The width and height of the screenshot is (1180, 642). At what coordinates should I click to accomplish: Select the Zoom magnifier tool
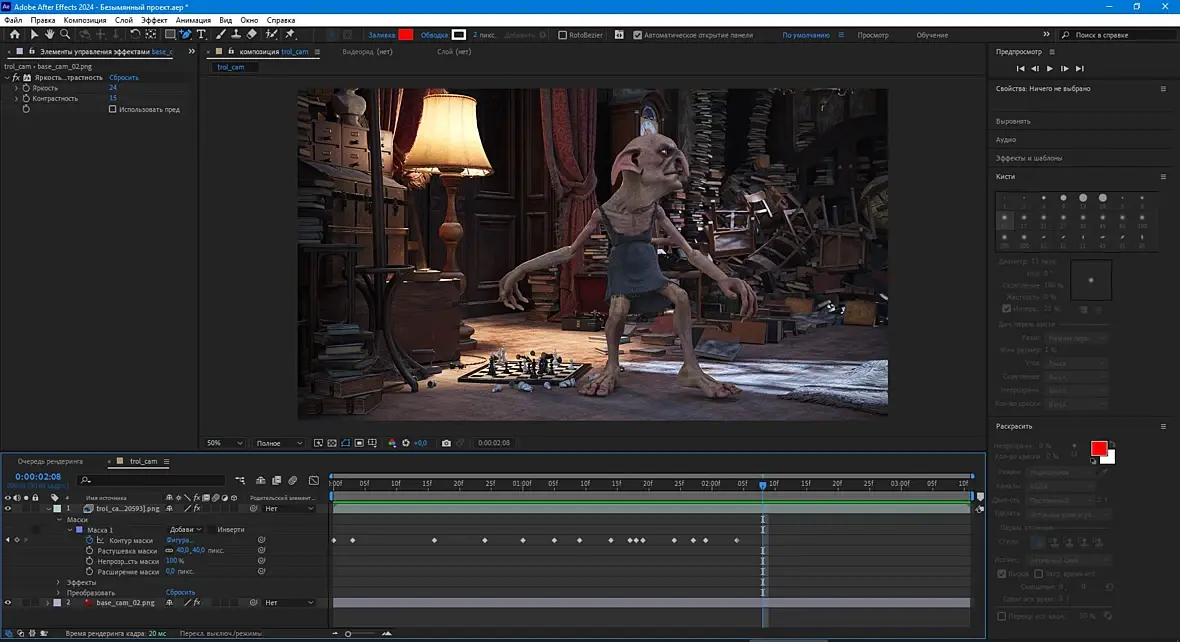click(x=64, y=35)
